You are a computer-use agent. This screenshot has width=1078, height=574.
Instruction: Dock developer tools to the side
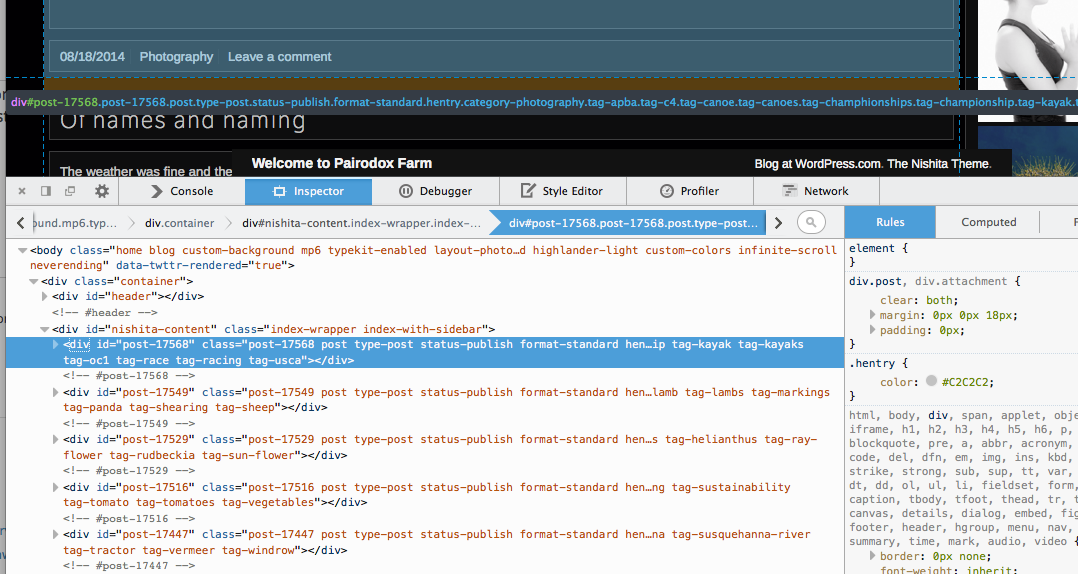click(46, 191)
